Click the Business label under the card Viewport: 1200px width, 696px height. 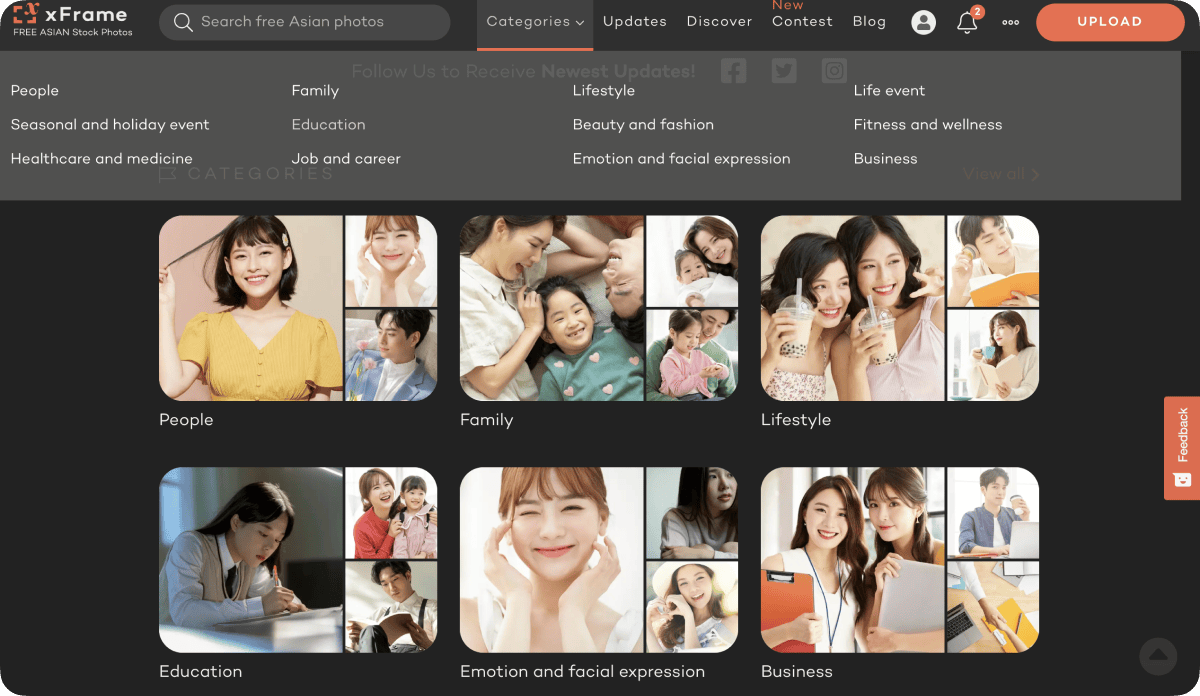tap(797, 672)
